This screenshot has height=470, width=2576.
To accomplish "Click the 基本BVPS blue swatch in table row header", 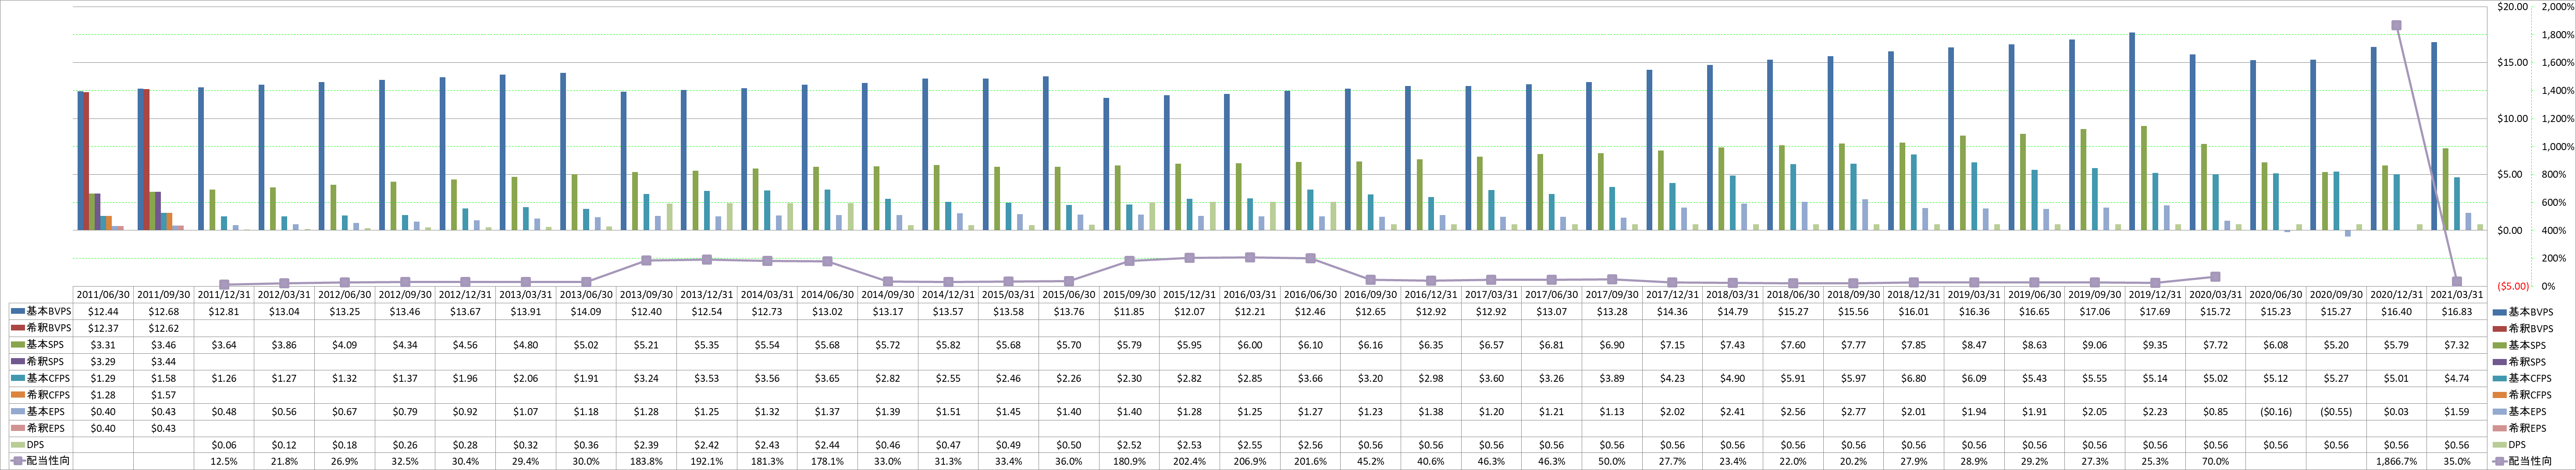I will [18, 312].
